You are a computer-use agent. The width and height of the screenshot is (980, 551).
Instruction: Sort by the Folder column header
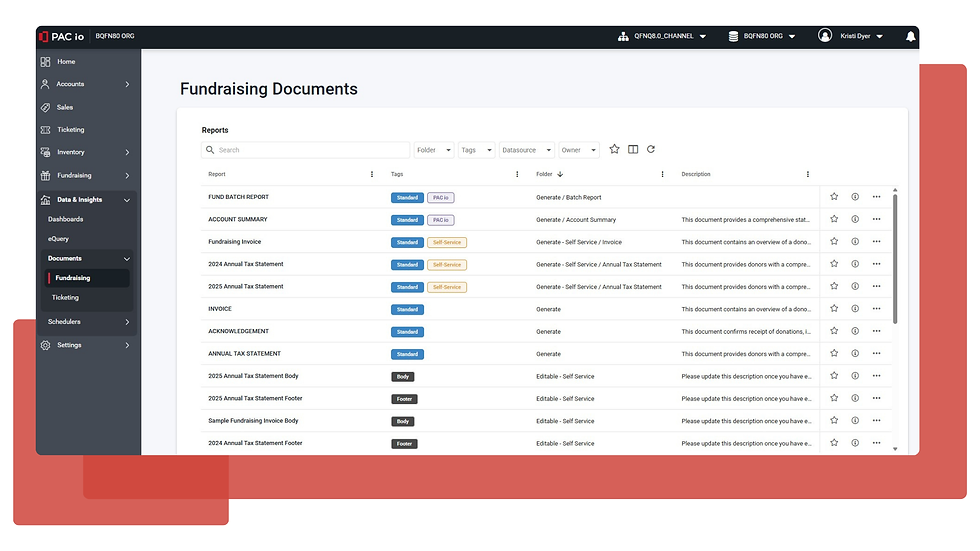pos(544,174)
